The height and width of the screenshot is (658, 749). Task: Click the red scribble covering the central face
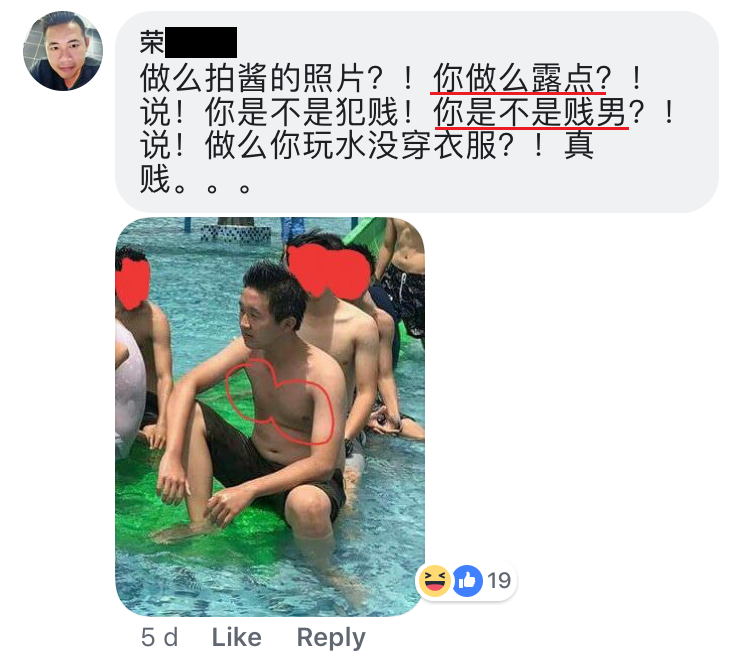click(x=329, y=270)
